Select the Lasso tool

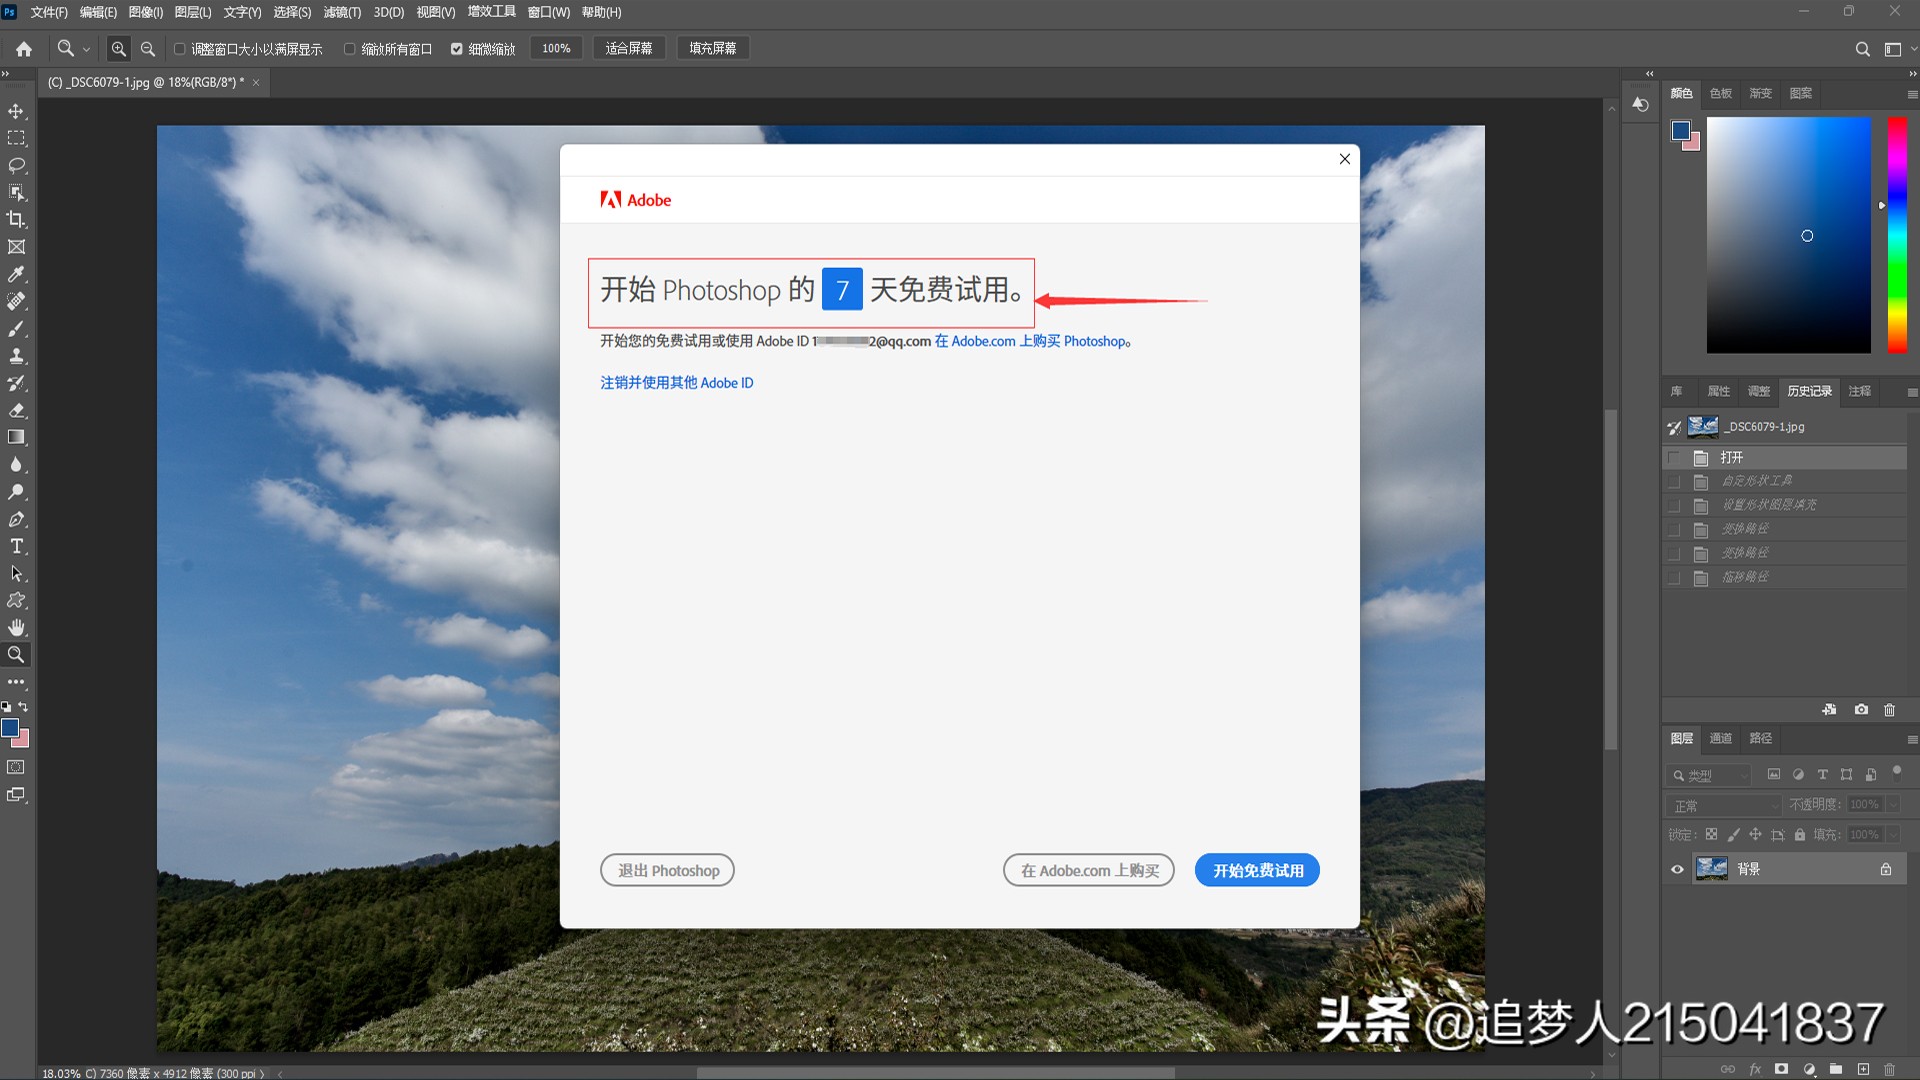(x=16, y=166)
